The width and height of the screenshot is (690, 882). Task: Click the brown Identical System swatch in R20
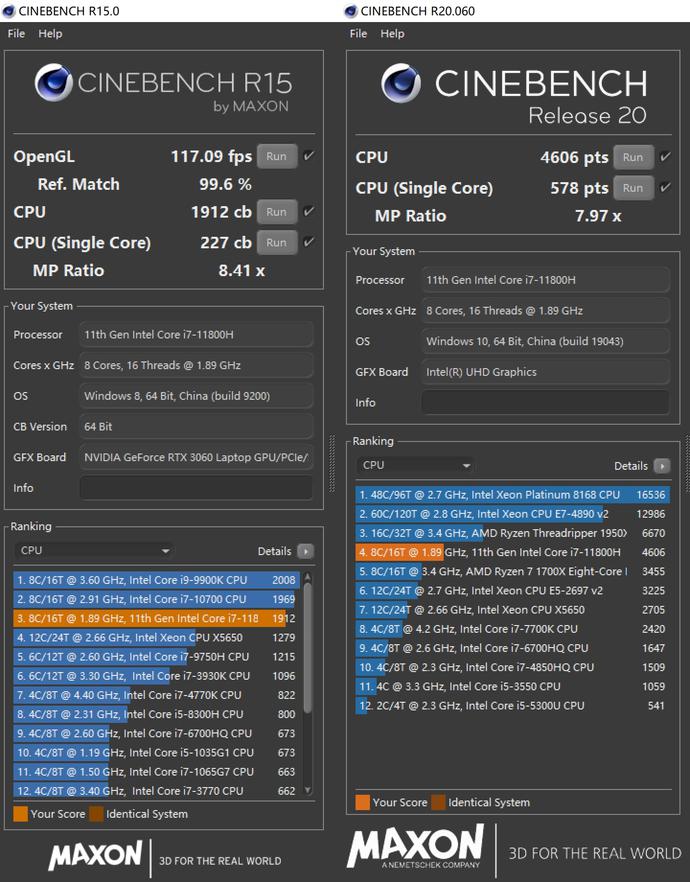click(x=438, y=802)
